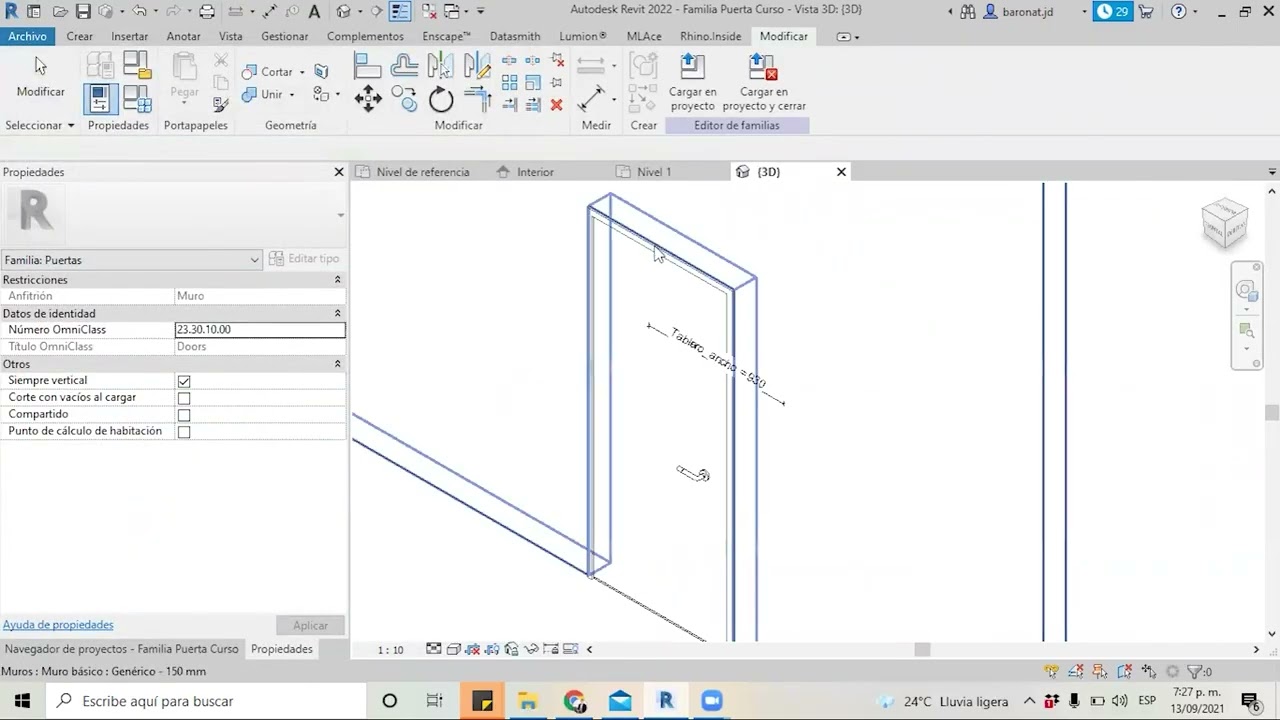Image resolution: width=1280 pixels, height=720 pixels.
Task: Select the Mirror draw axis tool
Action: point(477,66)
